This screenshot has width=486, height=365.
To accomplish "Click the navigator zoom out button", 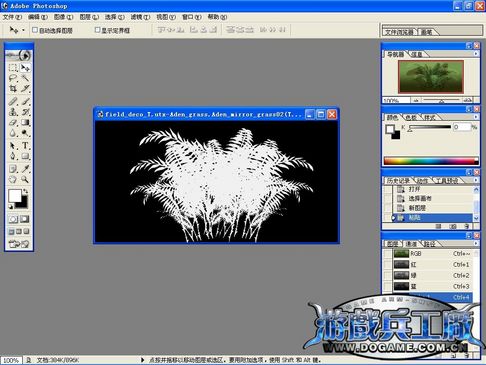I will click(416, 100).
